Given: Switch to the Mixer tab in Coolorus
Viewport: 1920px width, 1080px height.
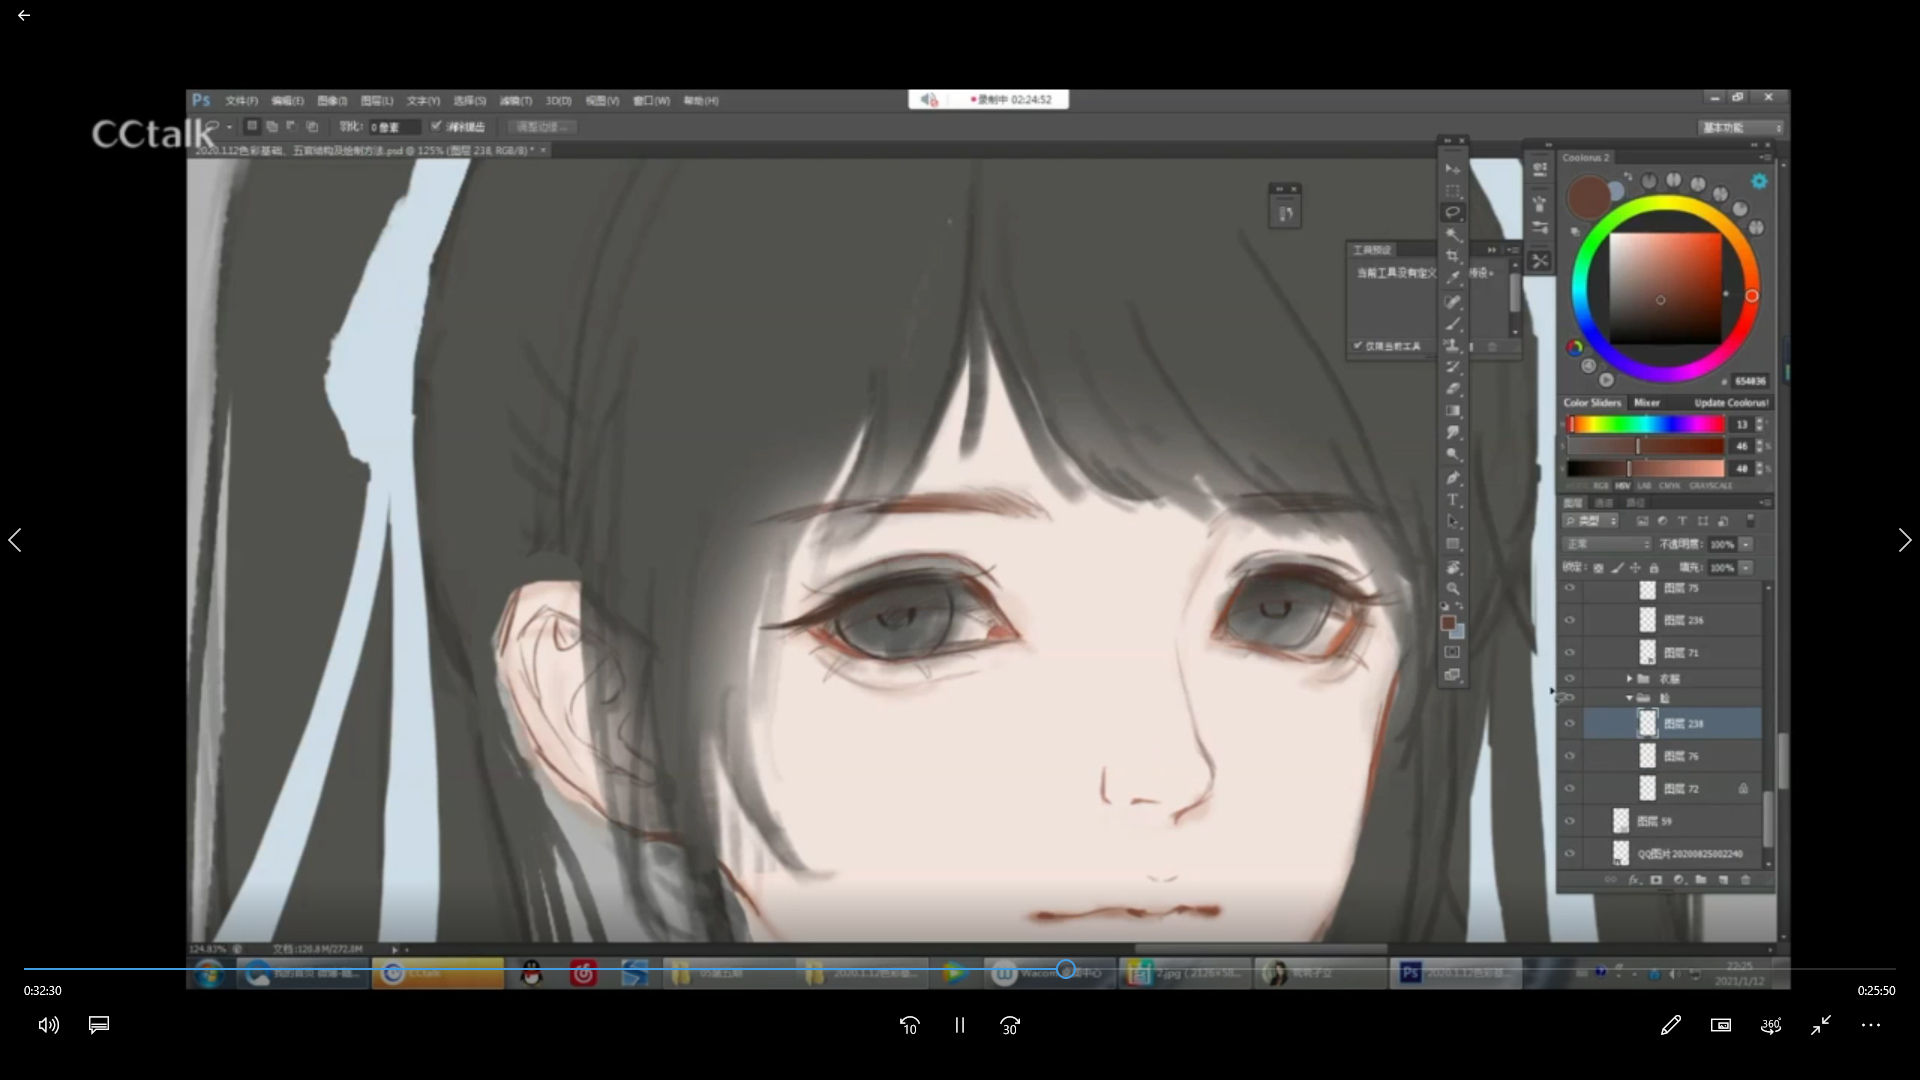Looking at the screenshot, I should [x=1646, y=402].
